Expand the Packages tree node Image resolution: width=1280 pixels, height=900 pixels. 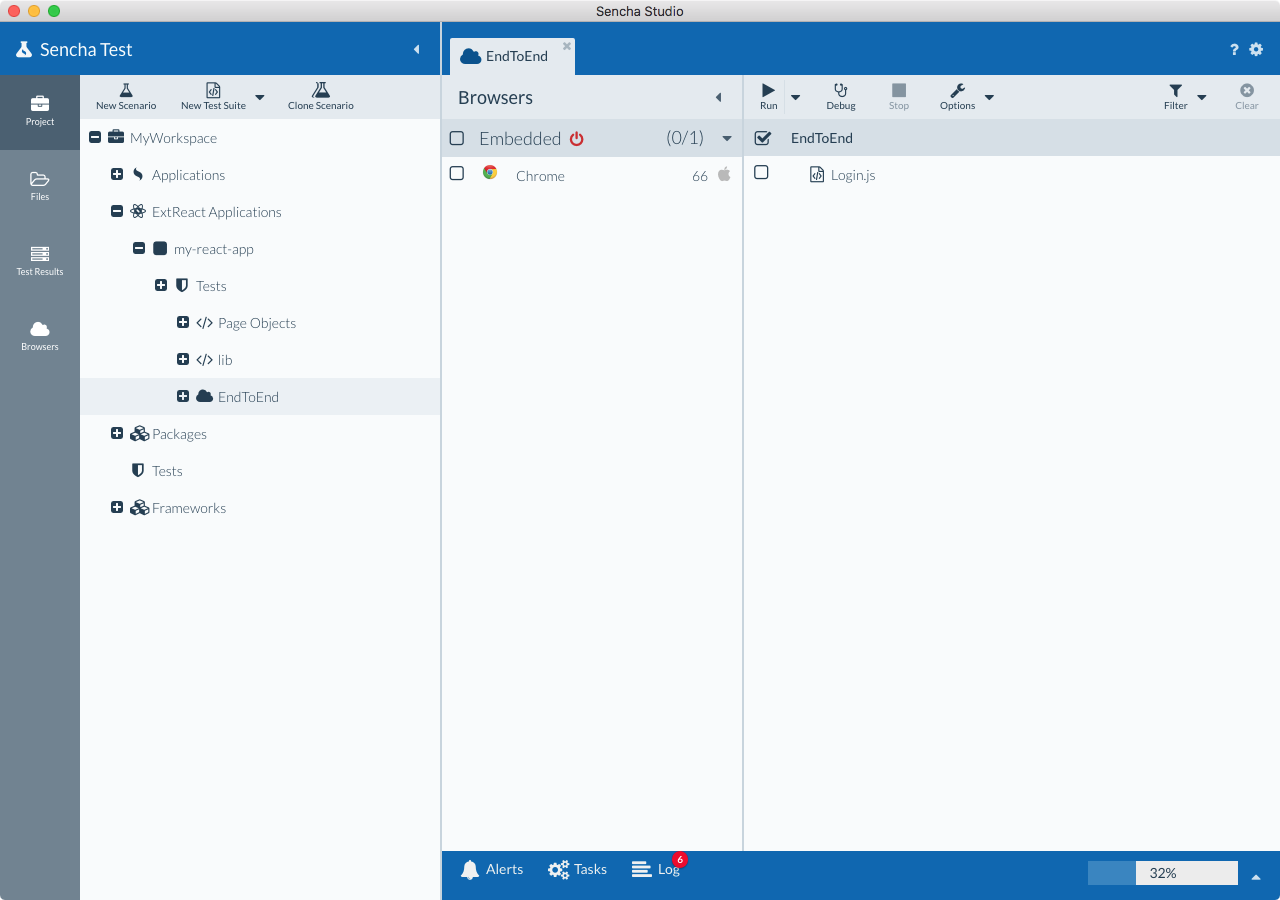pos(117,433)
